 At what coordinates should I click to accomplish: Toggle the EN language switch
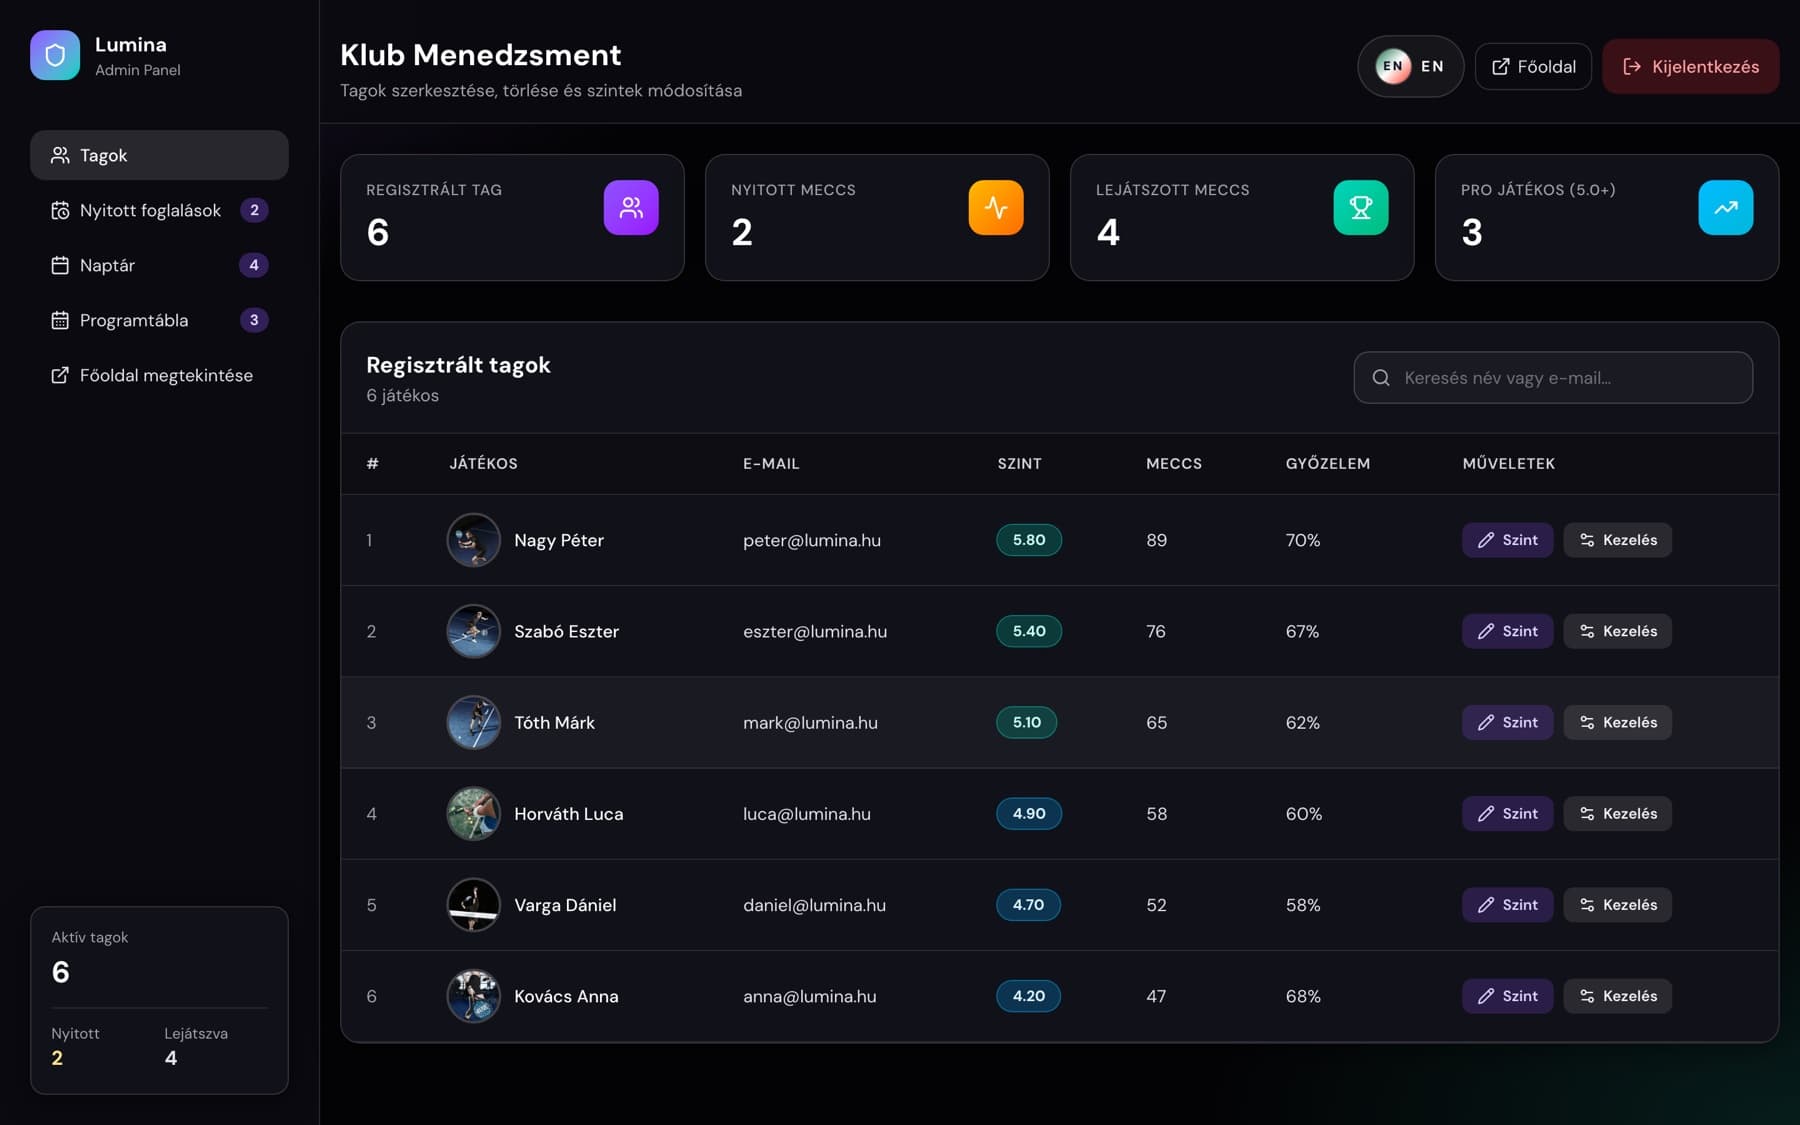[1410, 66]
